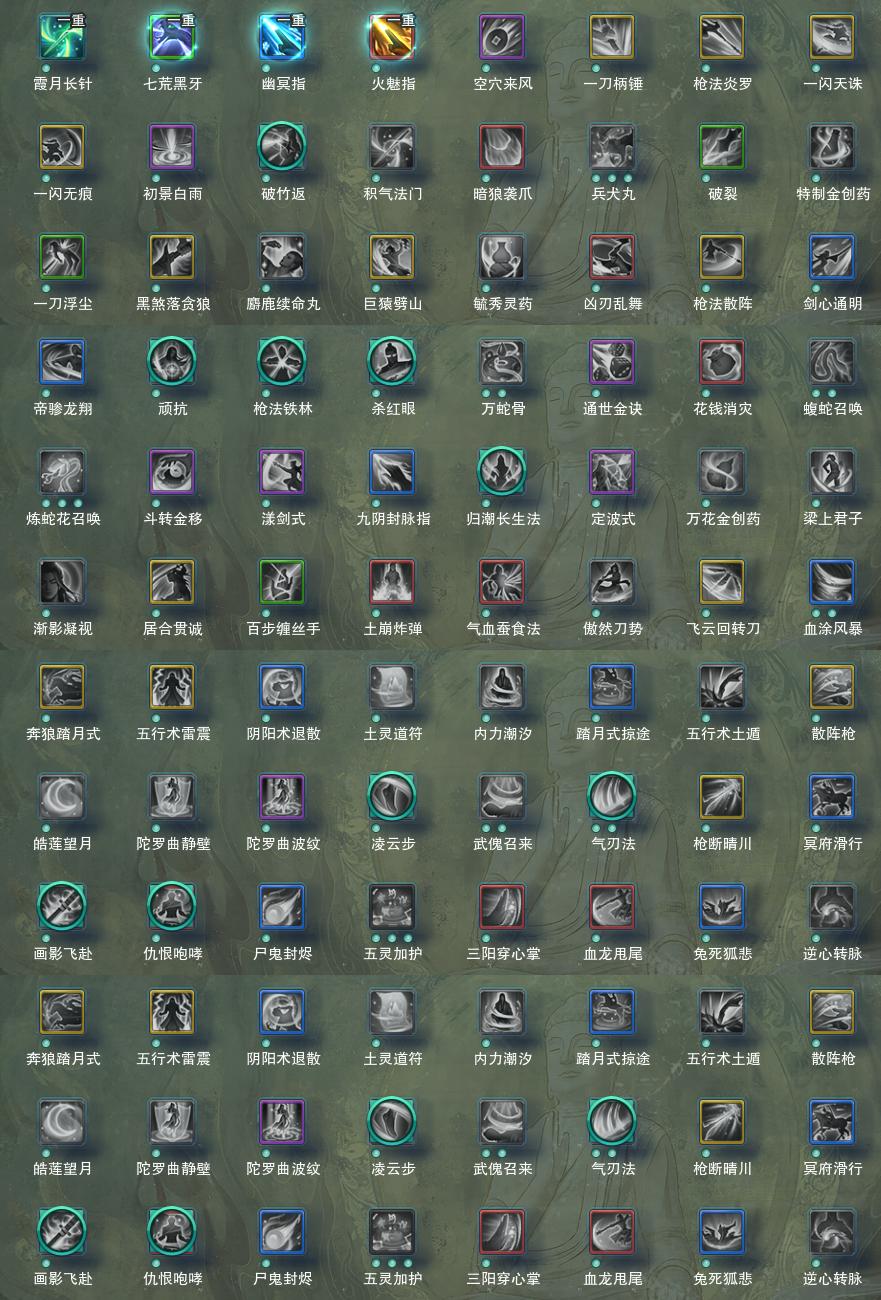Click the 傲然刀势 label text

[613, 629]
